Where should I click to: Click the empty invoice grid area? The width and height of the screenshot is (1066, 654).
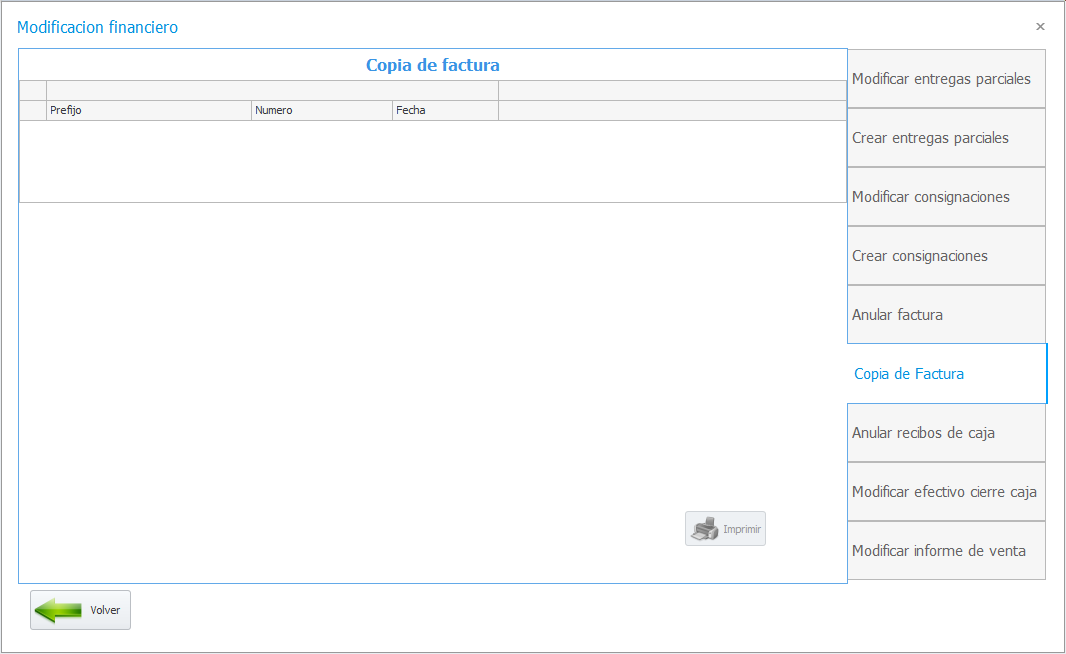[432, 161]
